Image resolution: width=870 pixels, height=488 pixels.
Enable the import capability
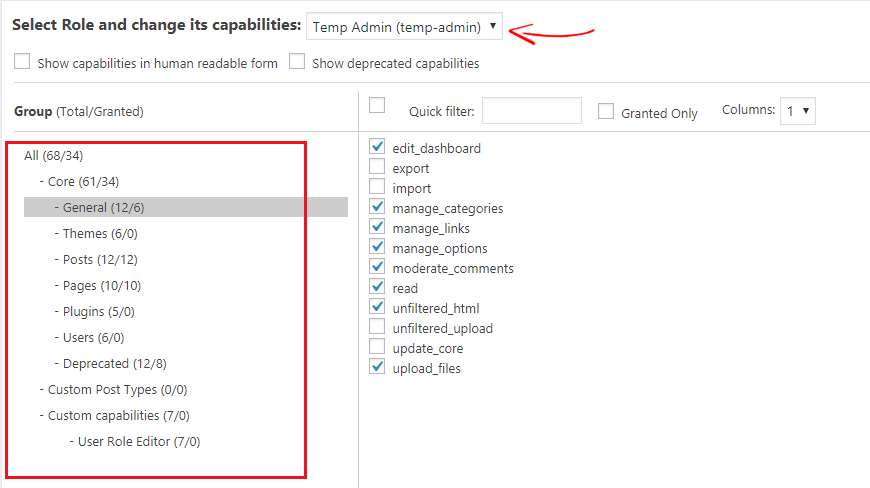(377, 188)
